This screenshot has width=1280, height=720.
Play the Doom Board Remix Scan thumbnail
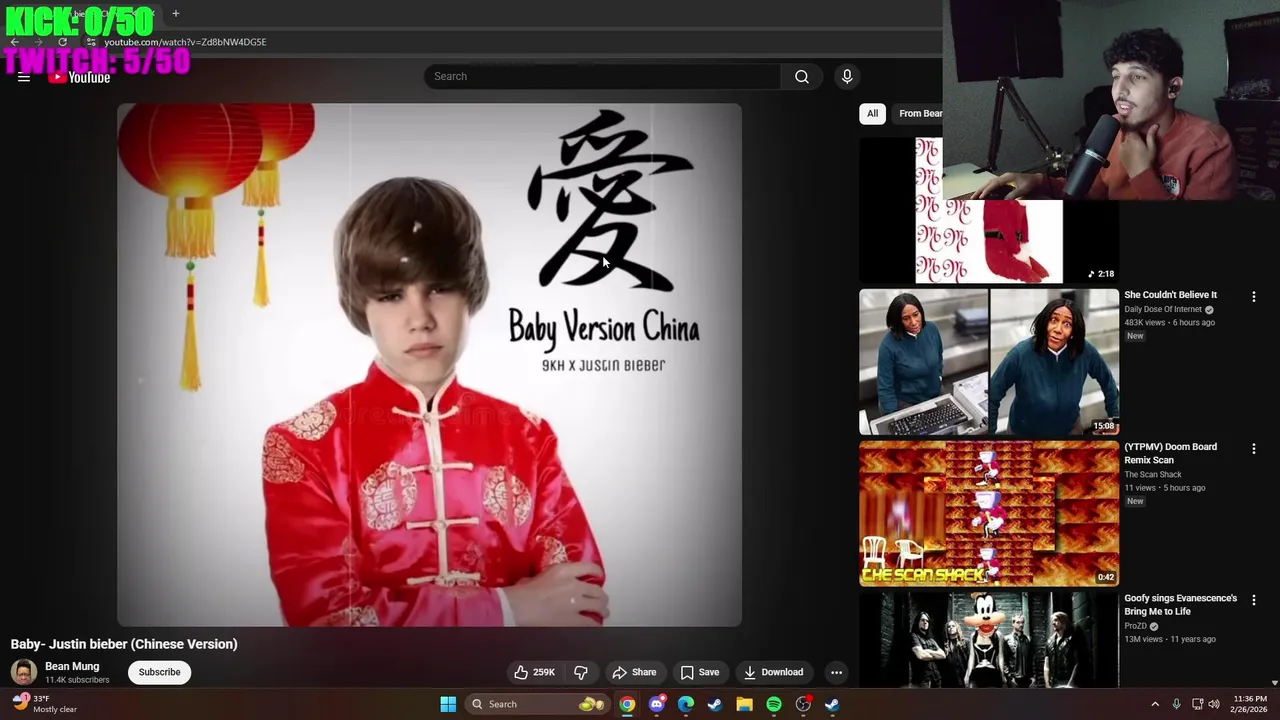pos(989,513)
